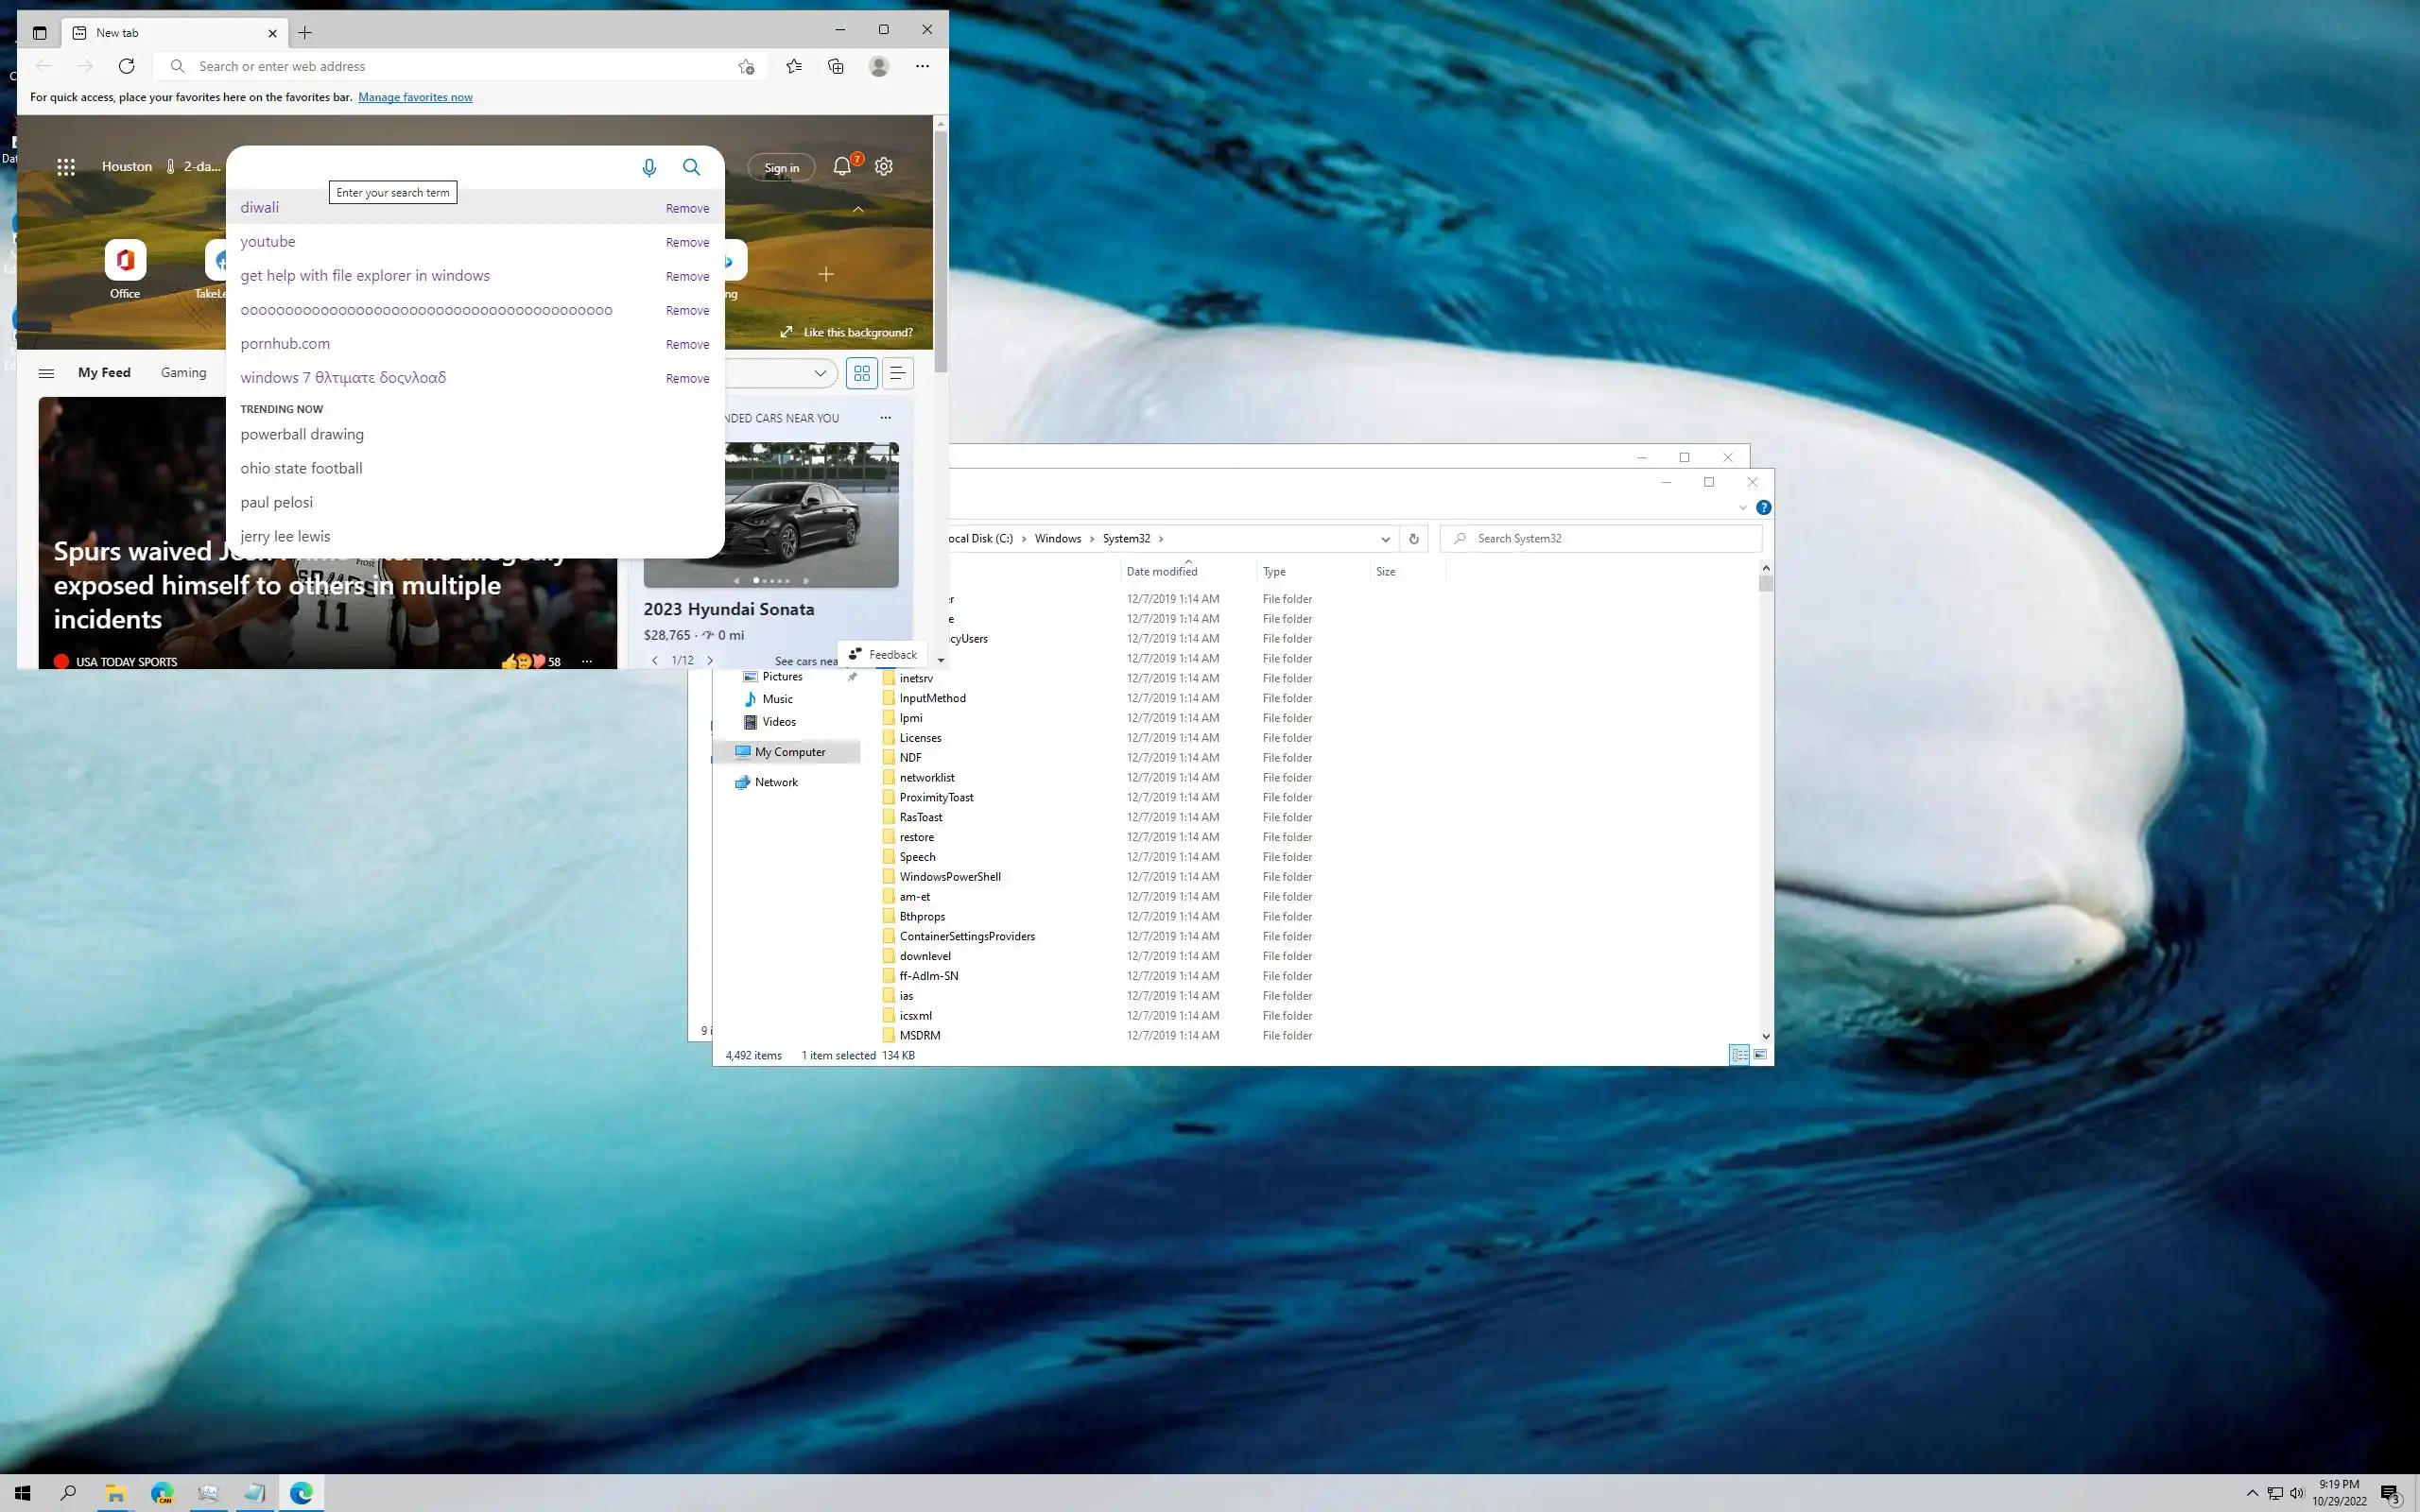2420x1512 pixels.
Task: Switch Explorer to large icons view
Action: [x=1760, y=1055]
